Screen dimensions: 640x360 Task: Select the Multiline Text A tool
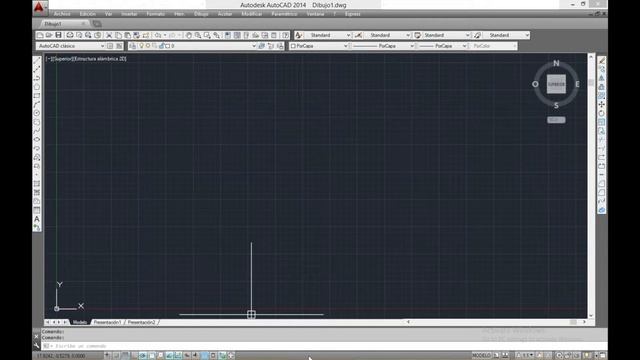click(37, 219)
